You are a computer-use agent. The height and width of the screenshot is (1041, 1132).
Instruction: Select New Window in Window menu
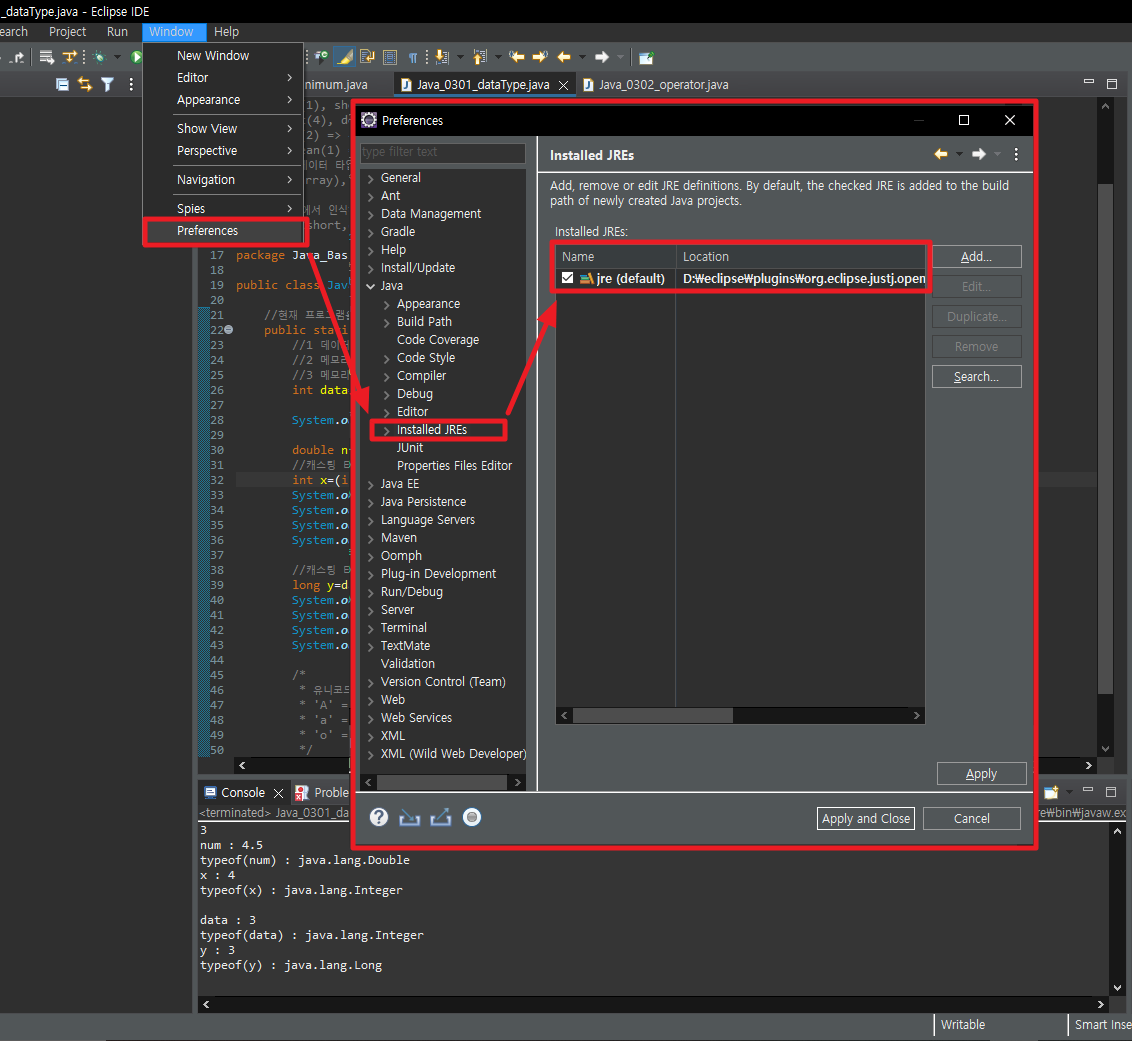coord(223,56)
